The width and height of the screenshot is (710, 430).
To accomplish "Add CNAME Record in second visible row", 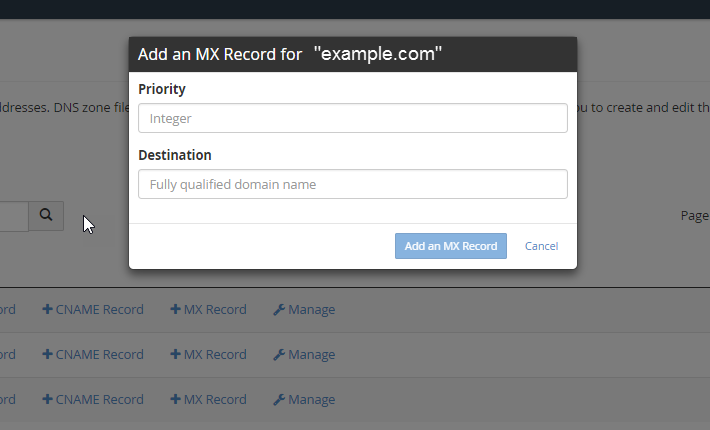I will click(93, 355).
